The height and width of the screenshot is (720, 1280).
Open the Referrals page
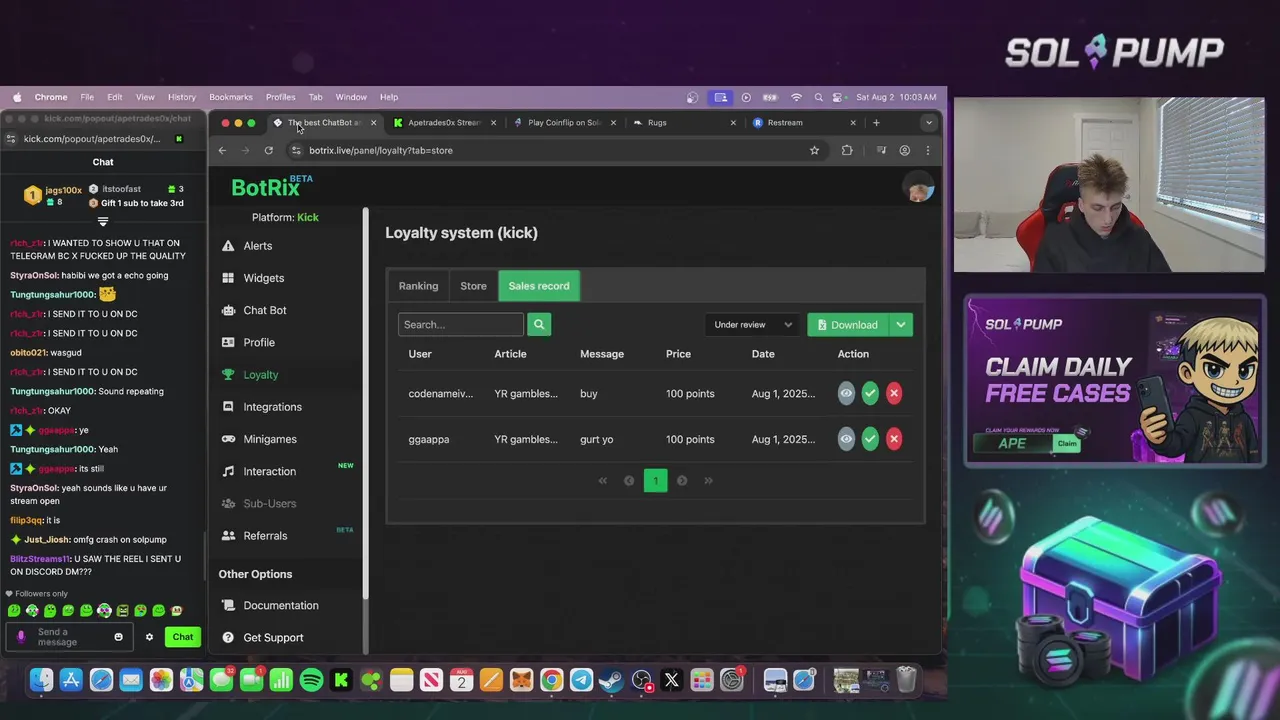pyautogui.click(x=254, y=536)
